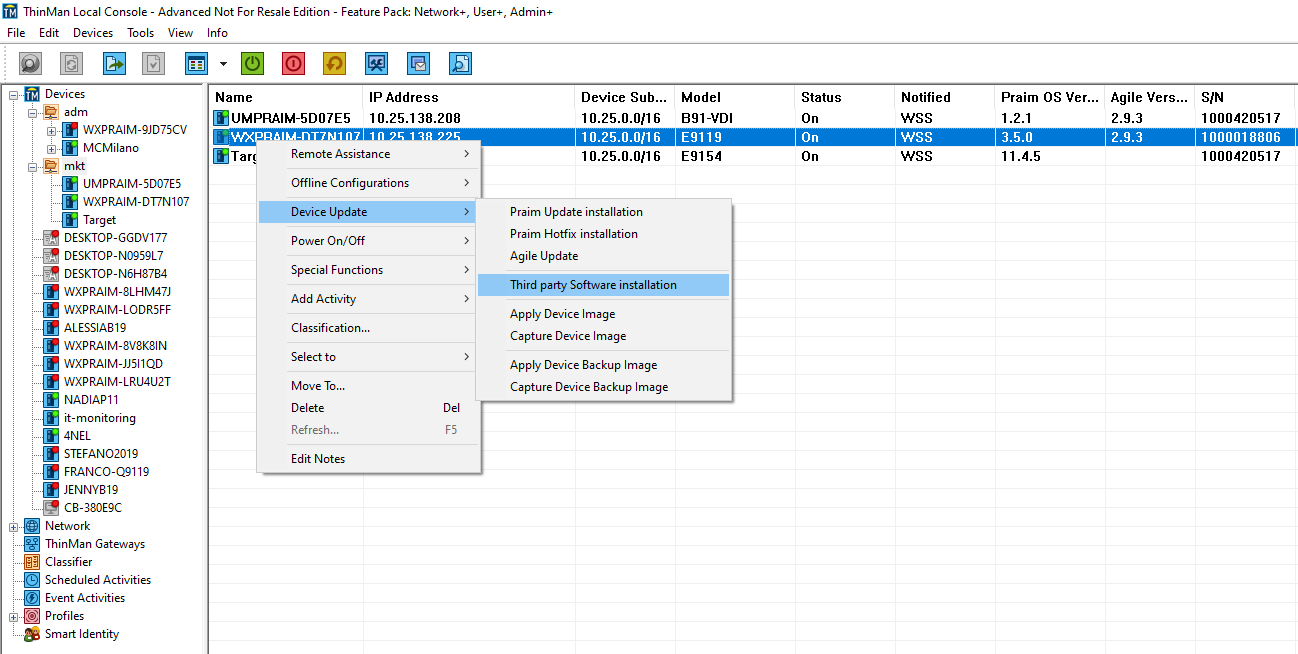Screen dimensions: 1298x654
Task: Open the View menu
Action: (181, 33)
